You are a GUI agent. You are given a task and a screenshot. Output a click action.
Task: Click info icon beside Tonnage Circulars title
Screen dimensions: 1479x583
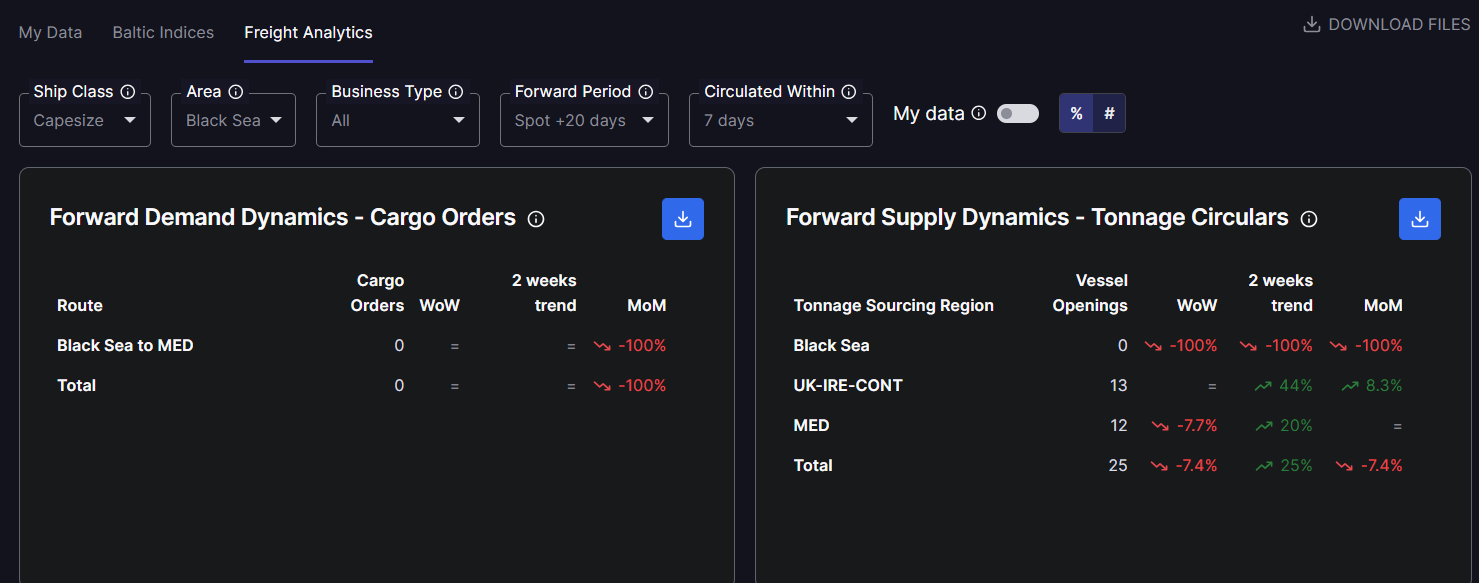(1309, 219)
